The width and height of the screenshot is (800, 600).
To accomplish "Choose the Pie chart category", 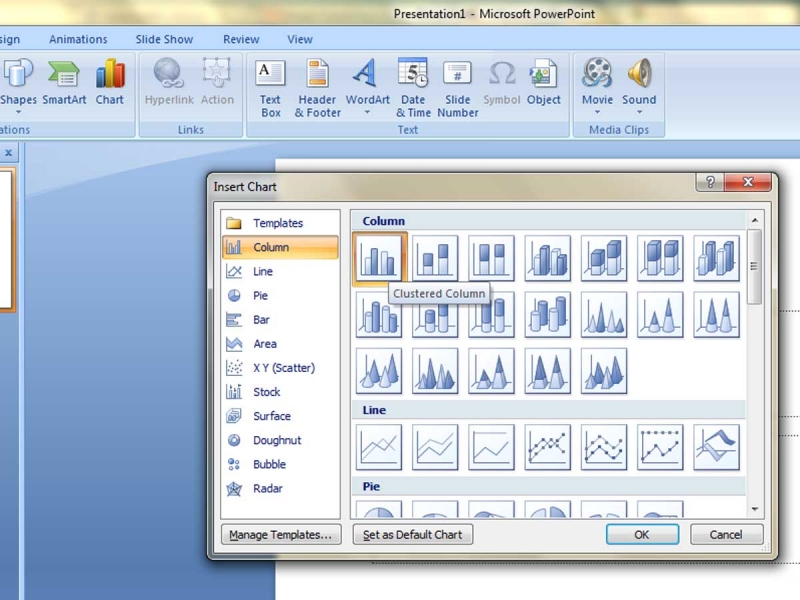I will click(260, 296).
